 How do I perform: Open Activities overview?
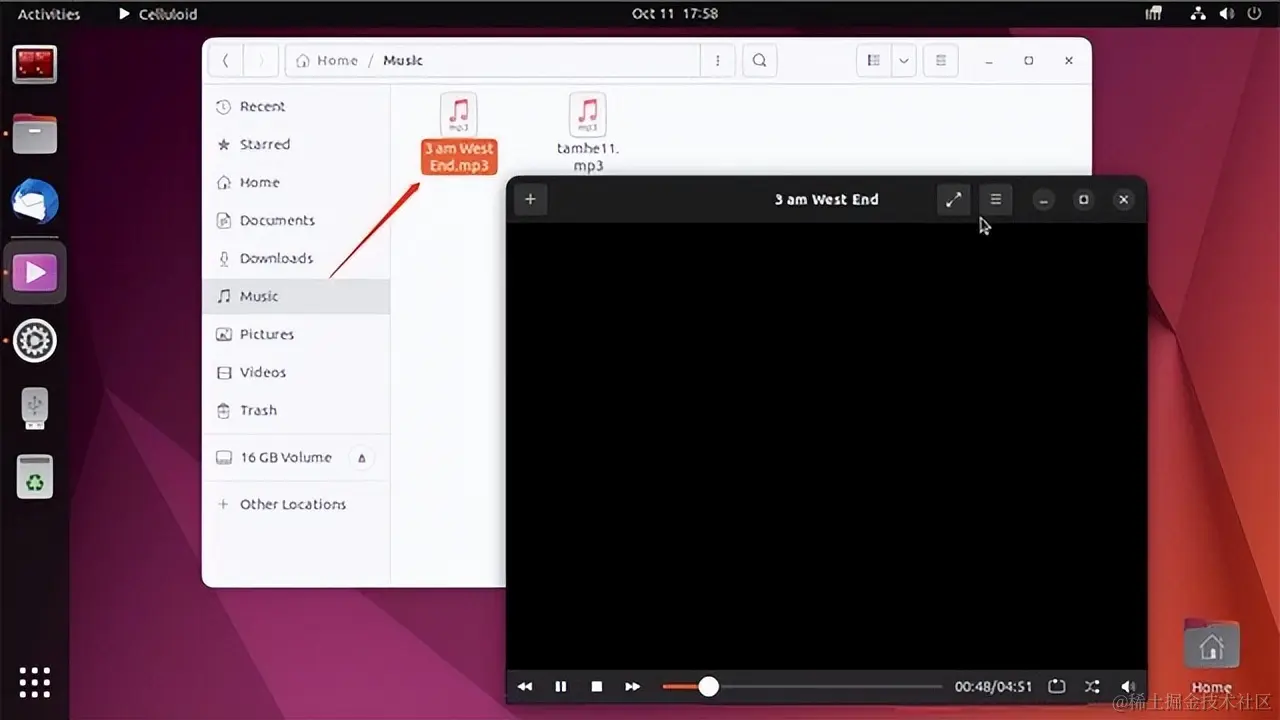click(x=49, y=14)
